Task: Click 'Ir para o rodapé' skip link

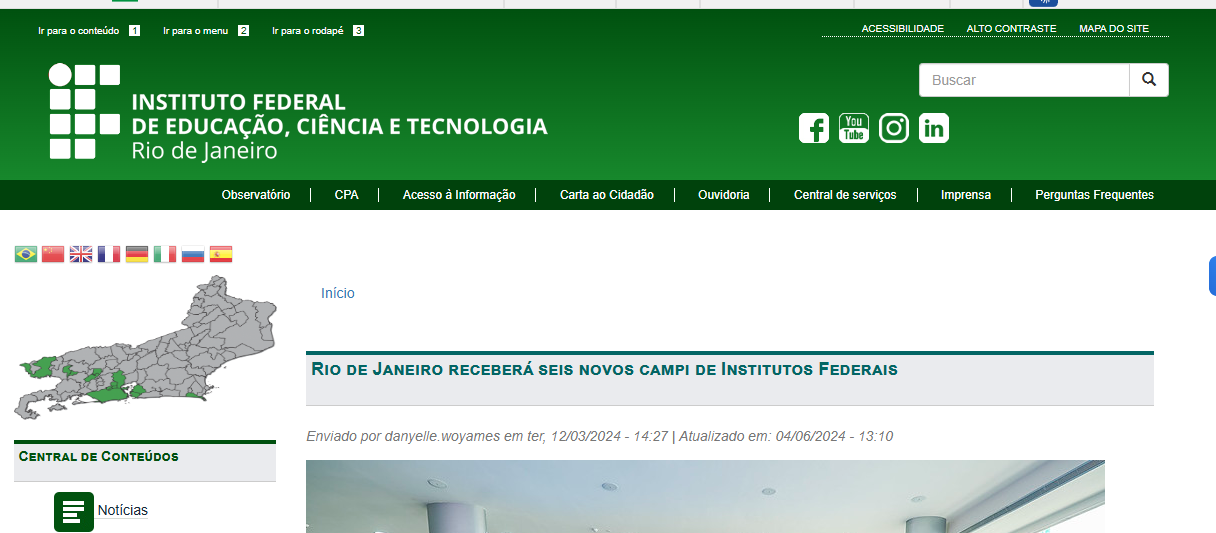Action: point(318,31)
